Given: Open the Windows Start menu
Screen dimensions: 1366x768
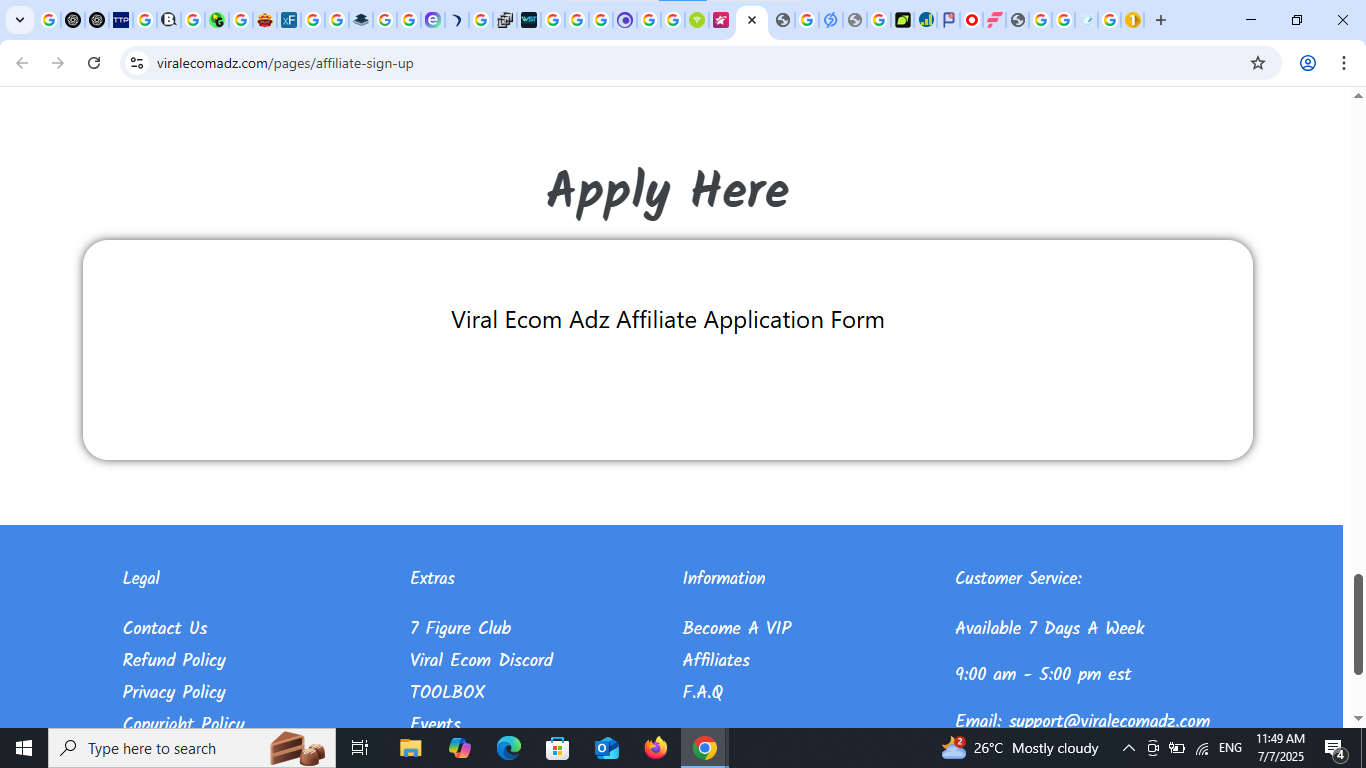Looking at the screenshot, I should 24,748.
